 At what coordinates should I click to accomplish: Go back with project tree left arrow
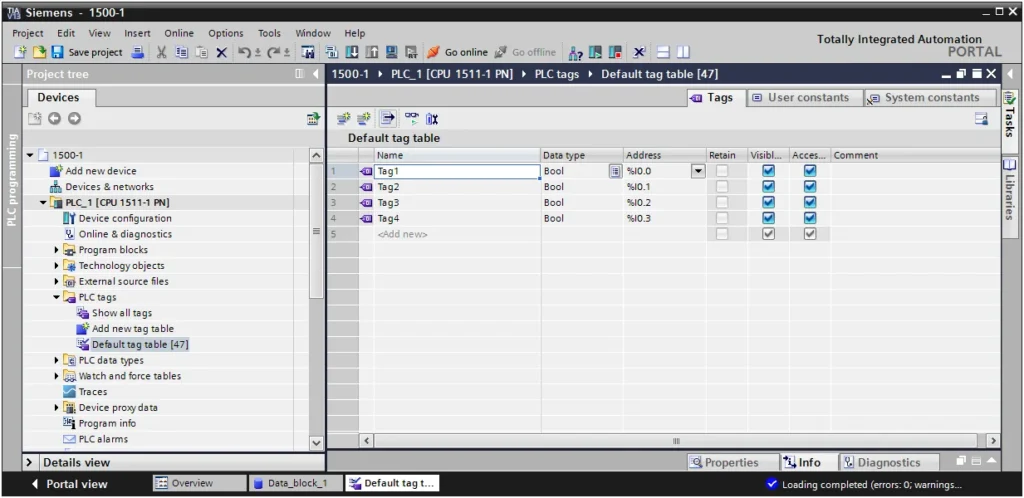54,118
